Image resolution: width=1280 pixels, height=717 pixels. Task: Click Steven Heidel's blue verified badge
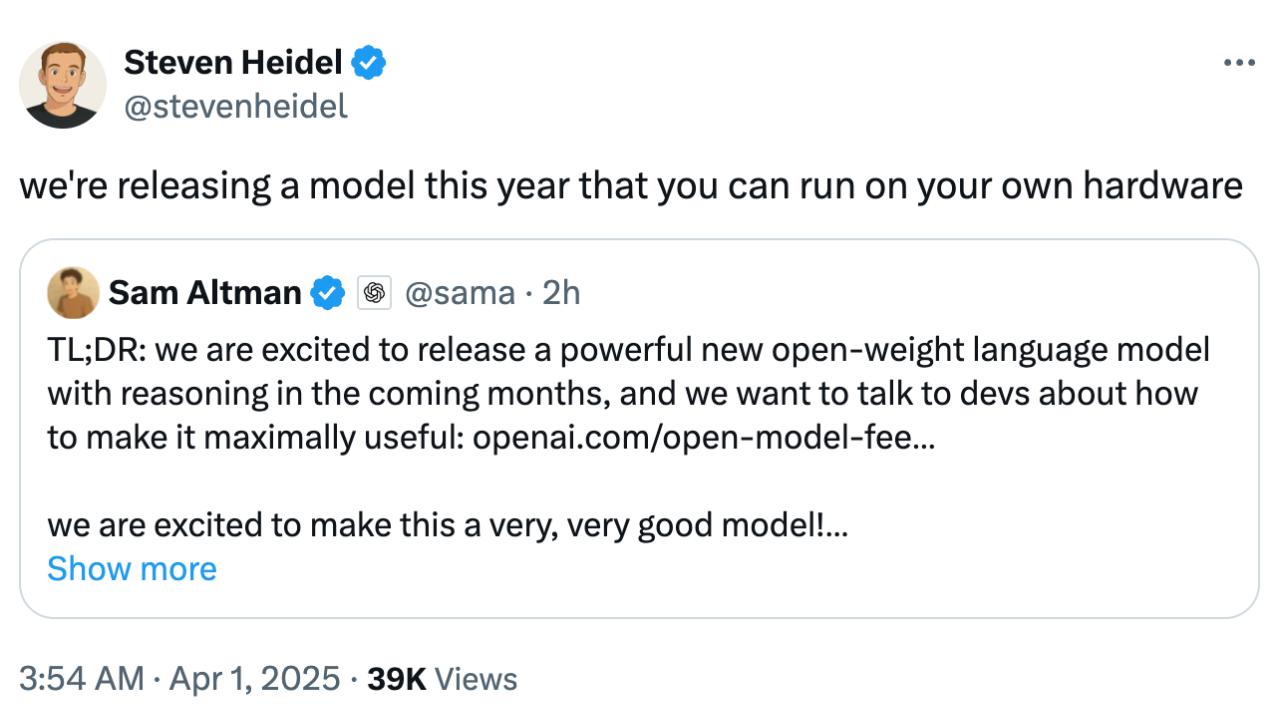[370, 64]
